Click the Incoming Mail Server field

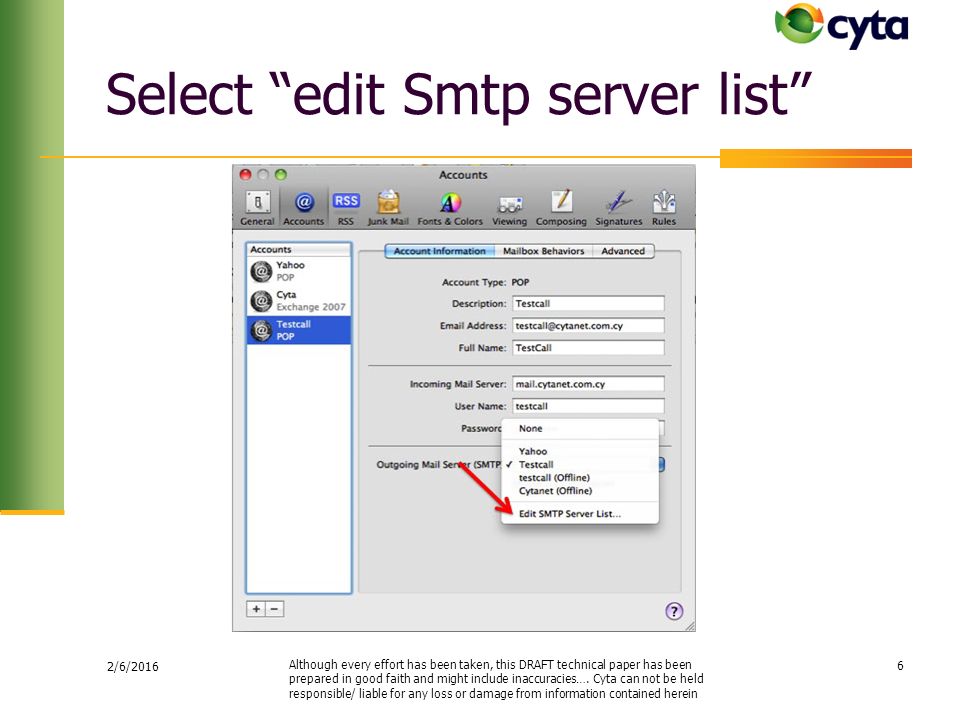click(588, 384)
